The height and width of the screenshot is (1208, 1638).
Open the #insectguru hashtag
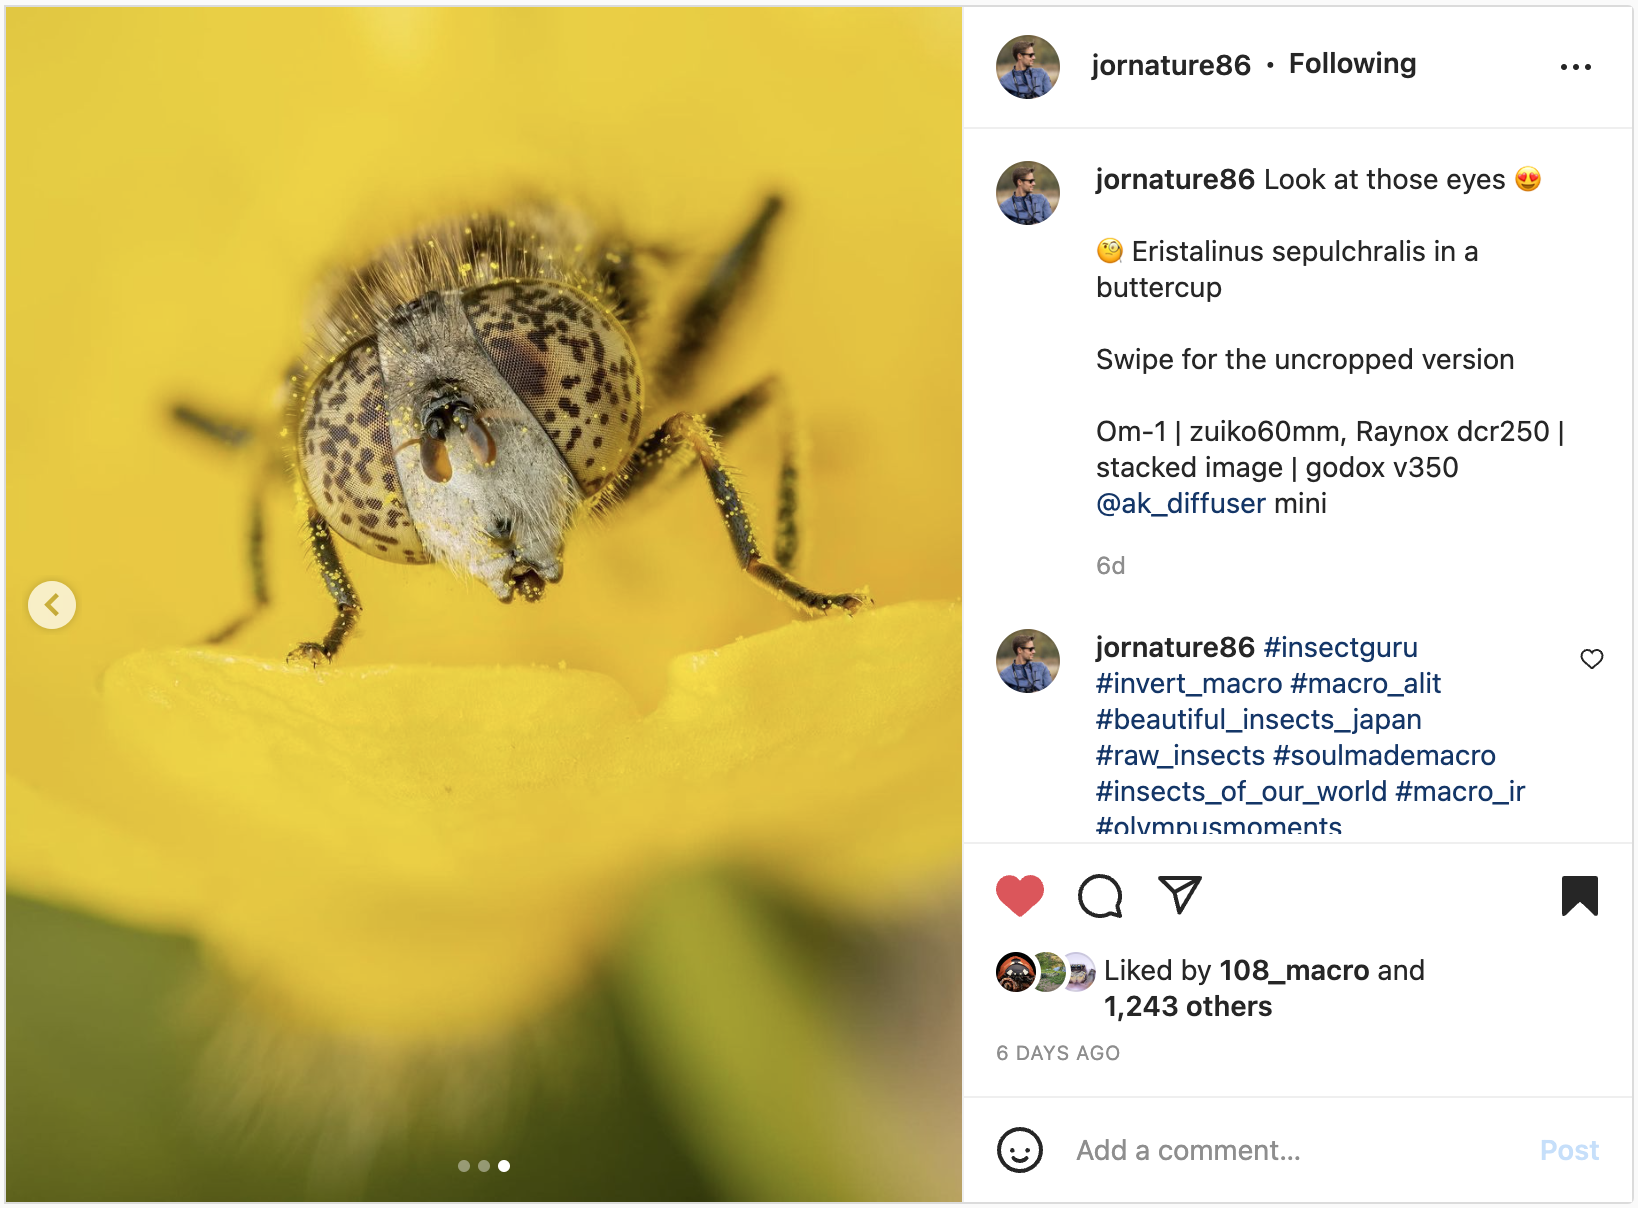pyautogui.click(x=1340, y=648)
